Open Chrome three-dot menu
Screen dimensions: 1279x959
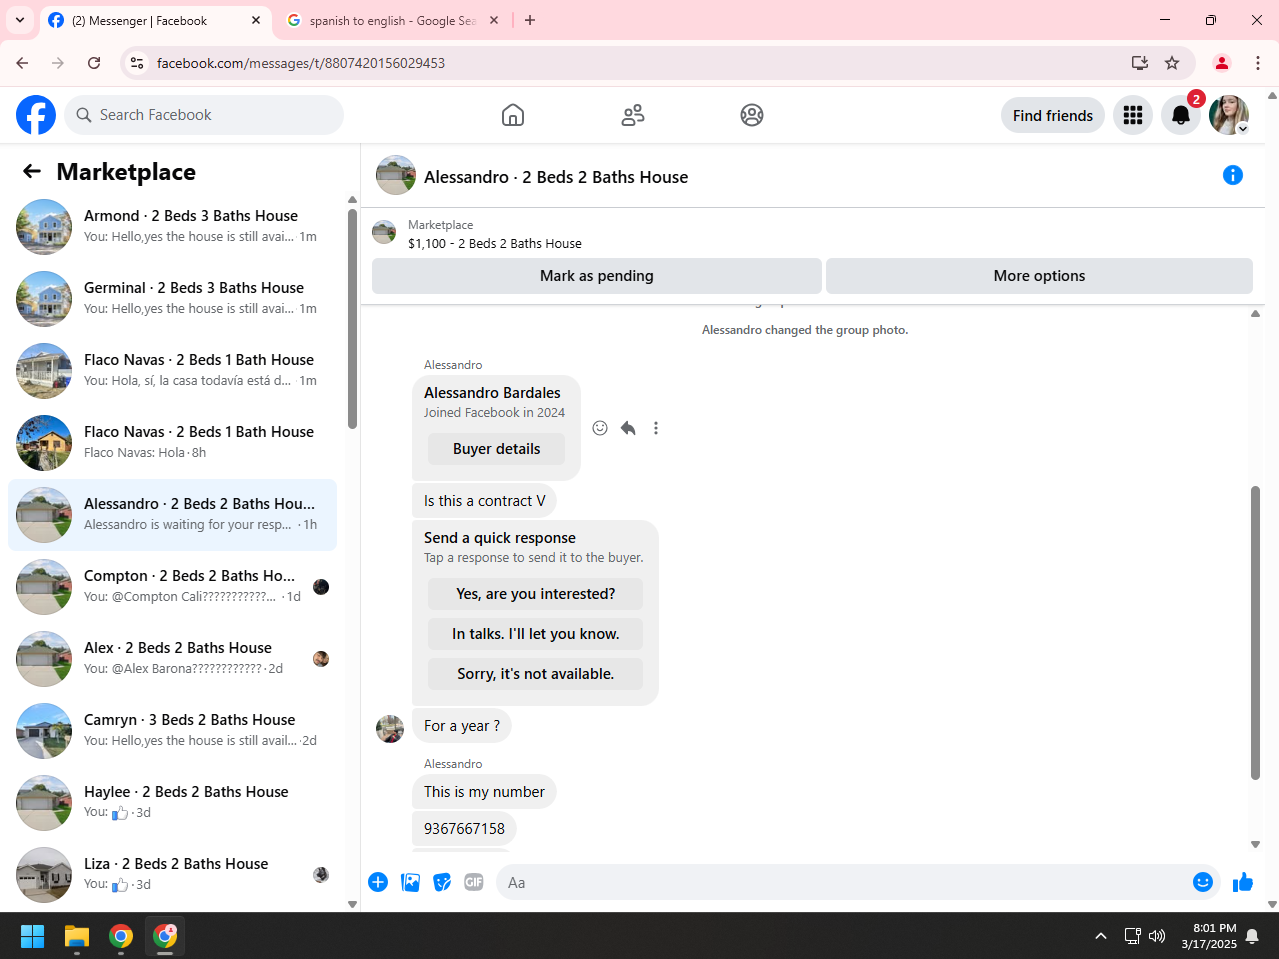pyautogui.click(x=1258, y=63)
